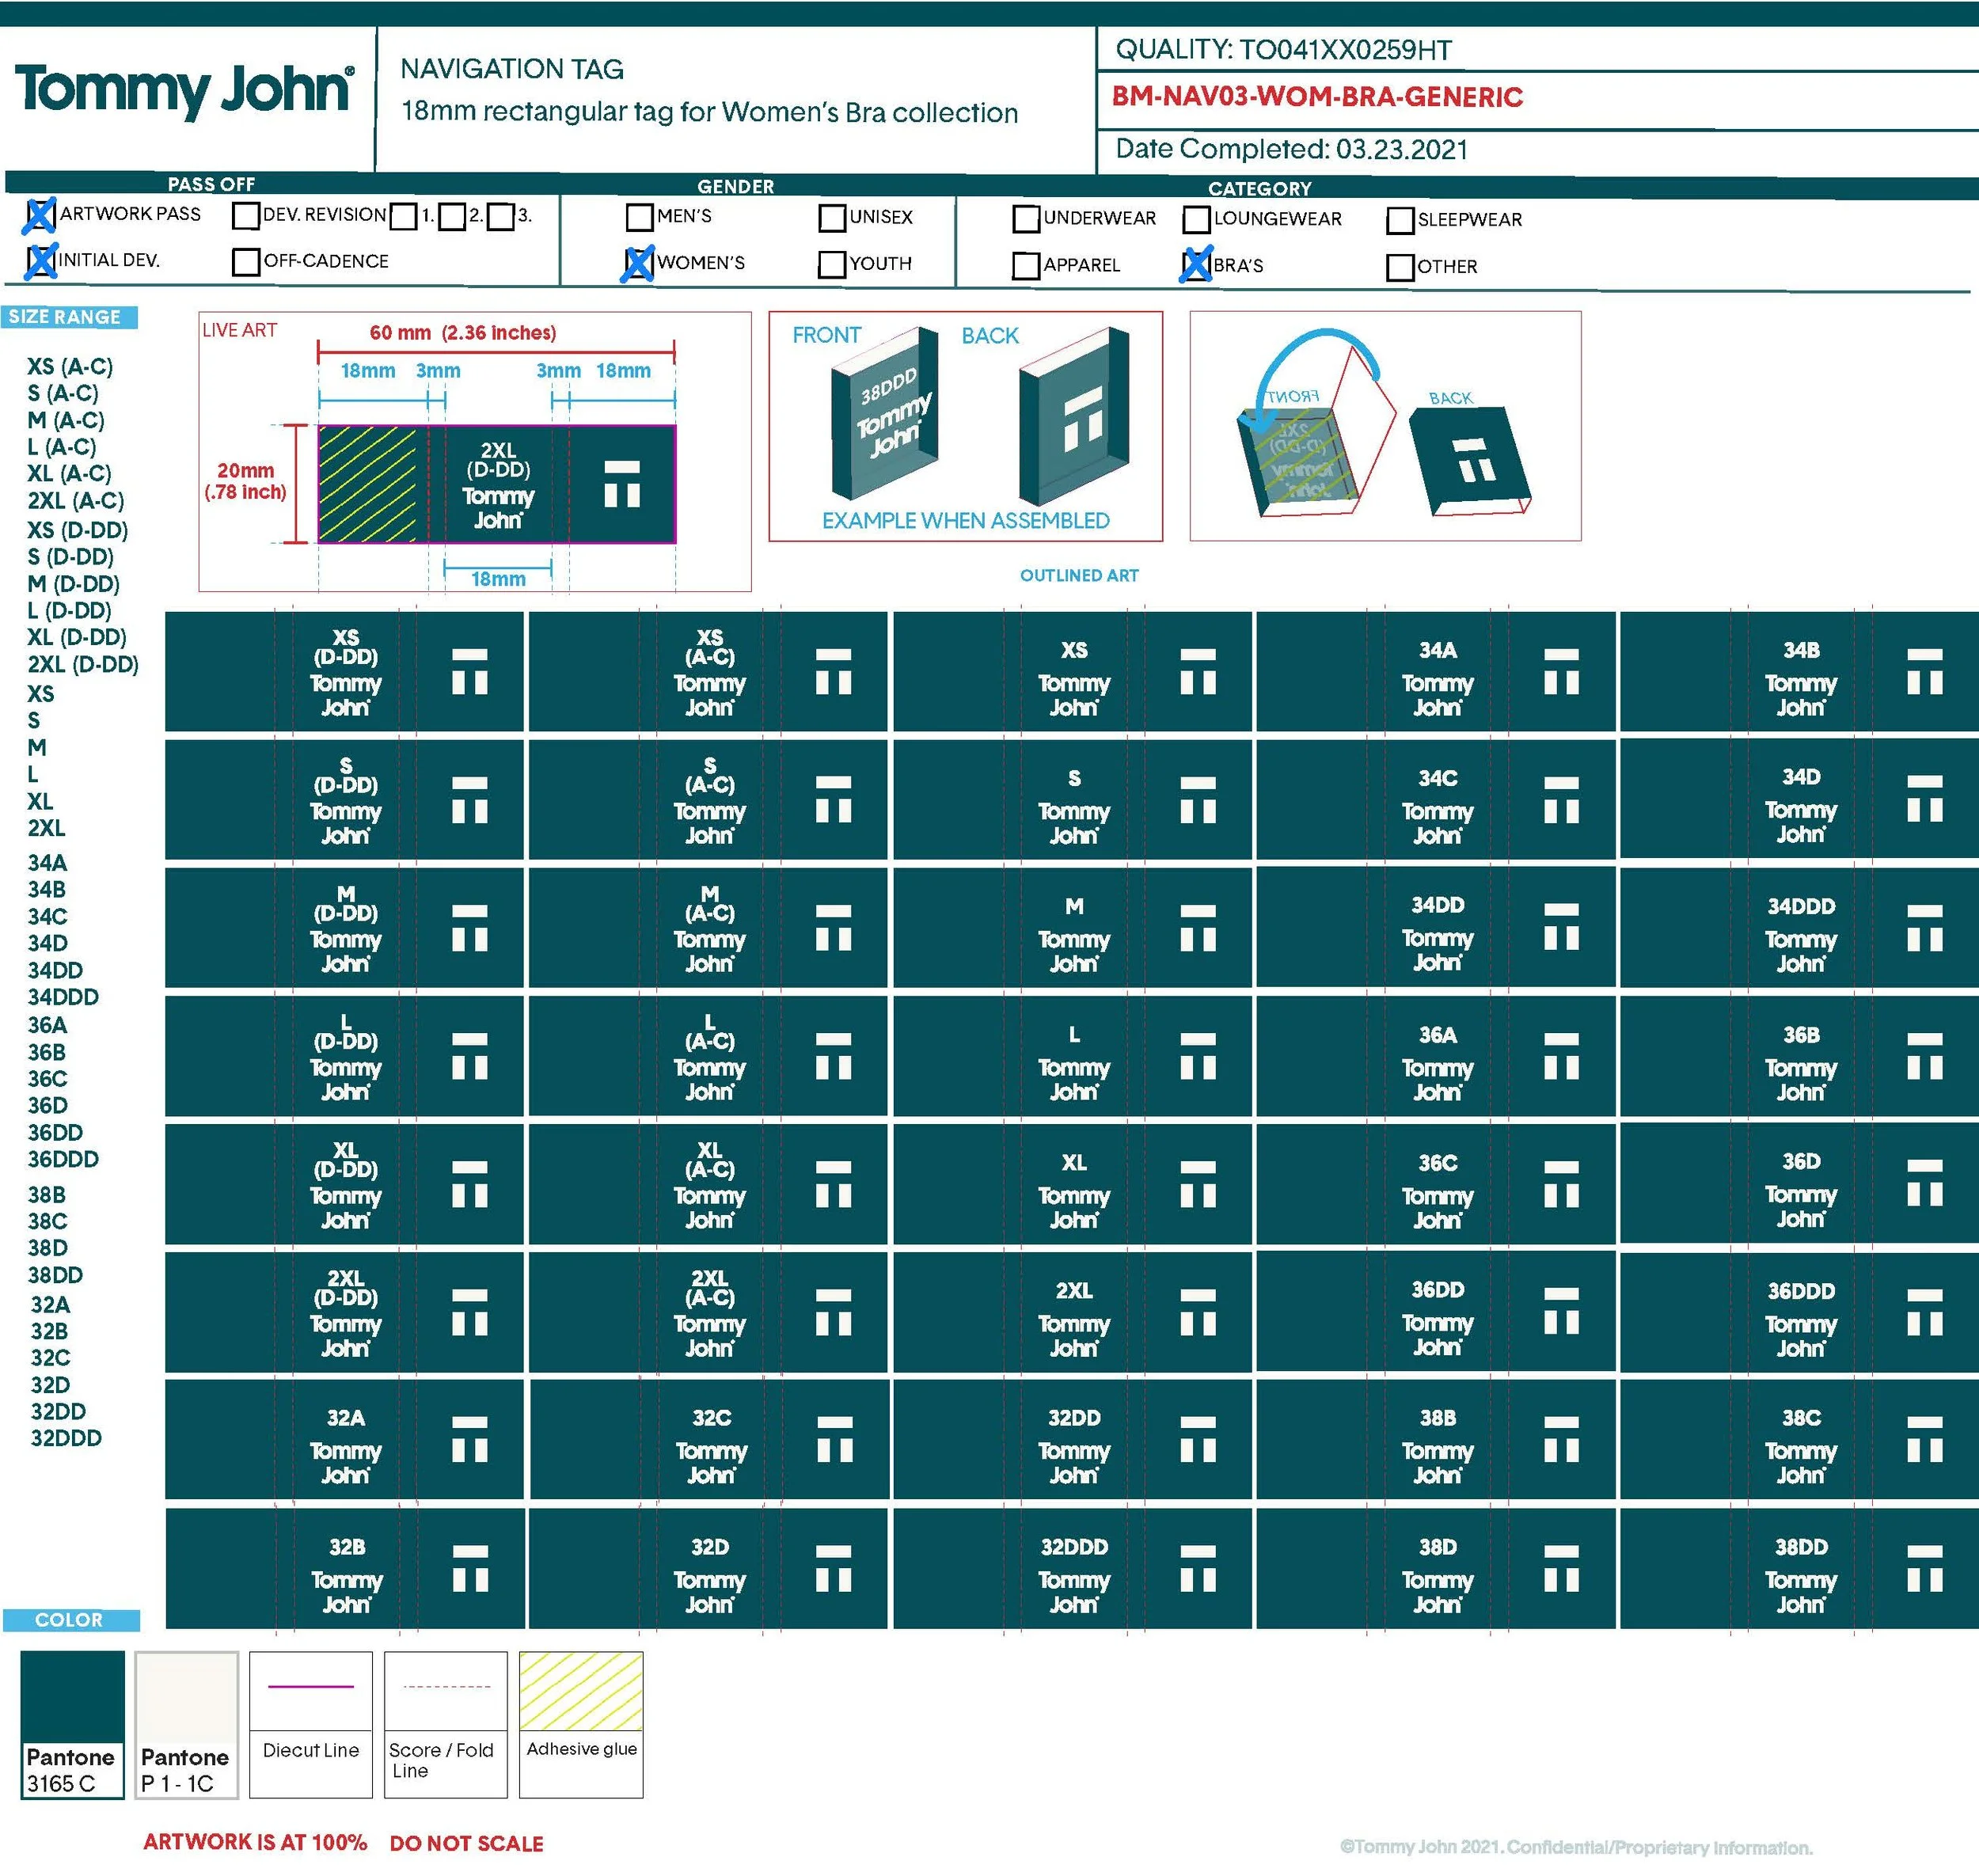Click the Score / Fold Line legend box
Screen dimensions: 1979x1876
point(446,1724)
